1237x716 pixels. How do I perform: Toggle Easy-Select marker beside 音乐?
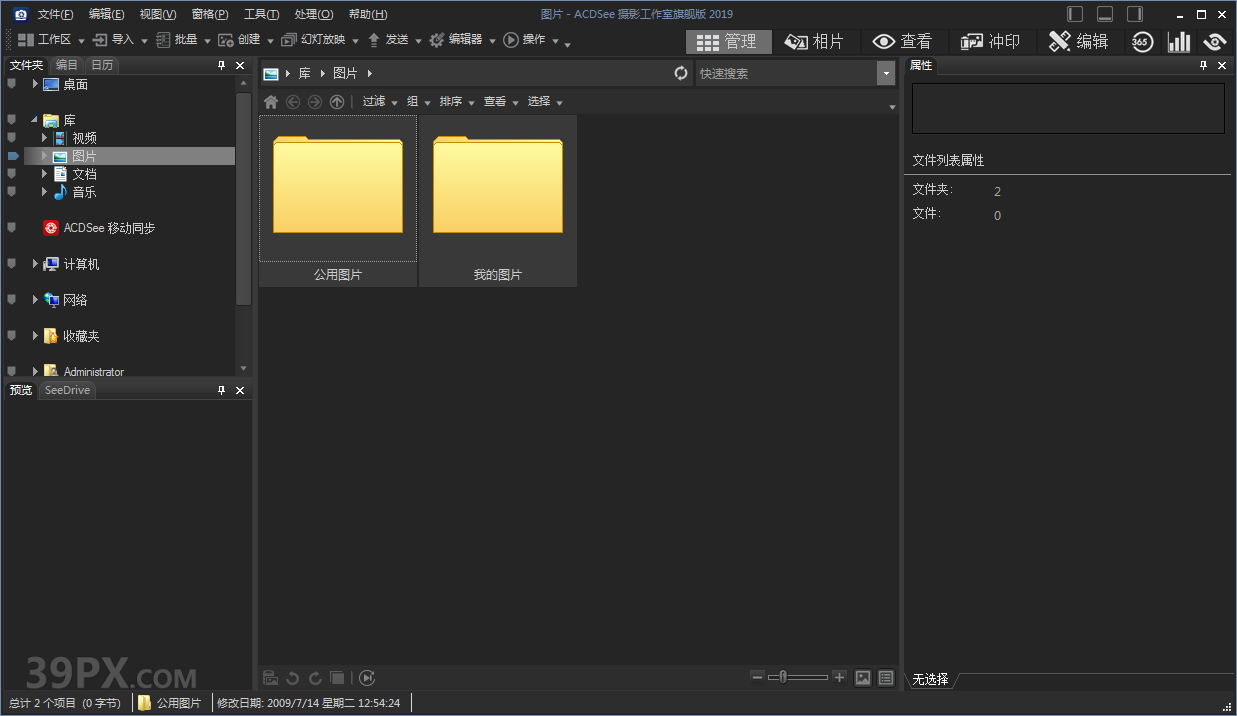tap(12, 192)
